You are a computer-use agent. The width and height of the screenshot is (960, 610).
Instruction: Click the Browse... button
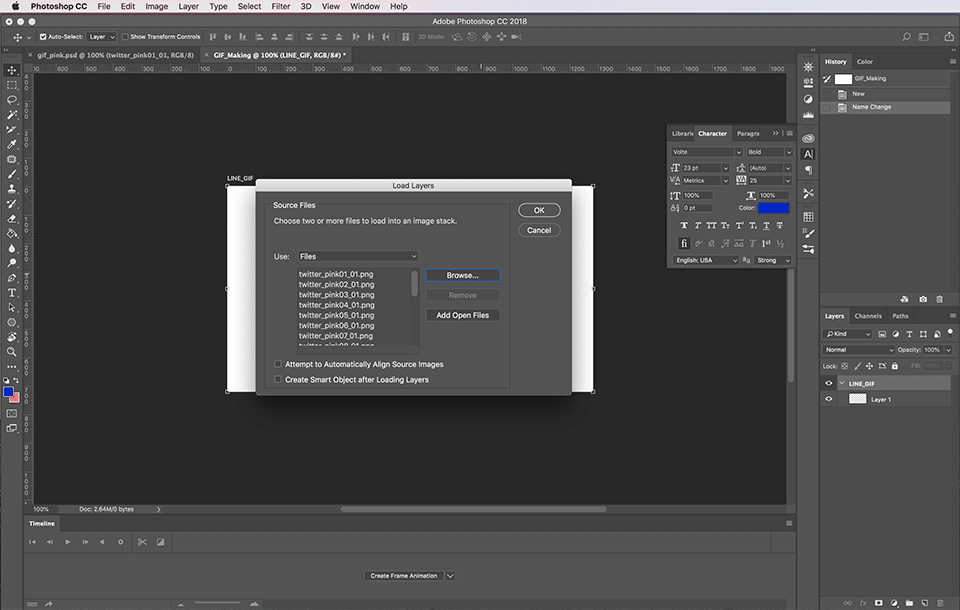pos(462,275)
